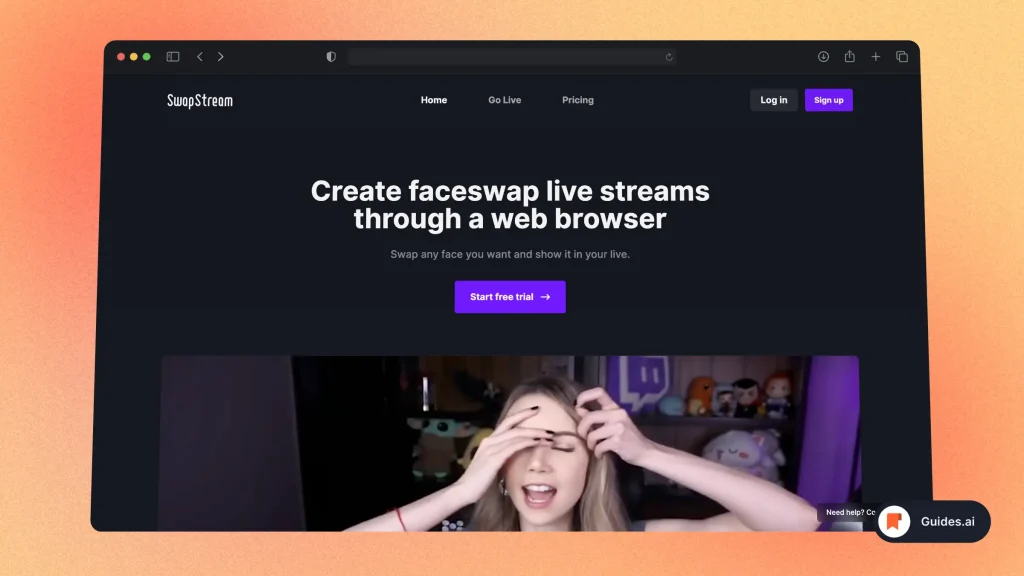Open the privacy shield report icon
The image size is (1024, 576).
pyautogui.click(x=331, y=57)
